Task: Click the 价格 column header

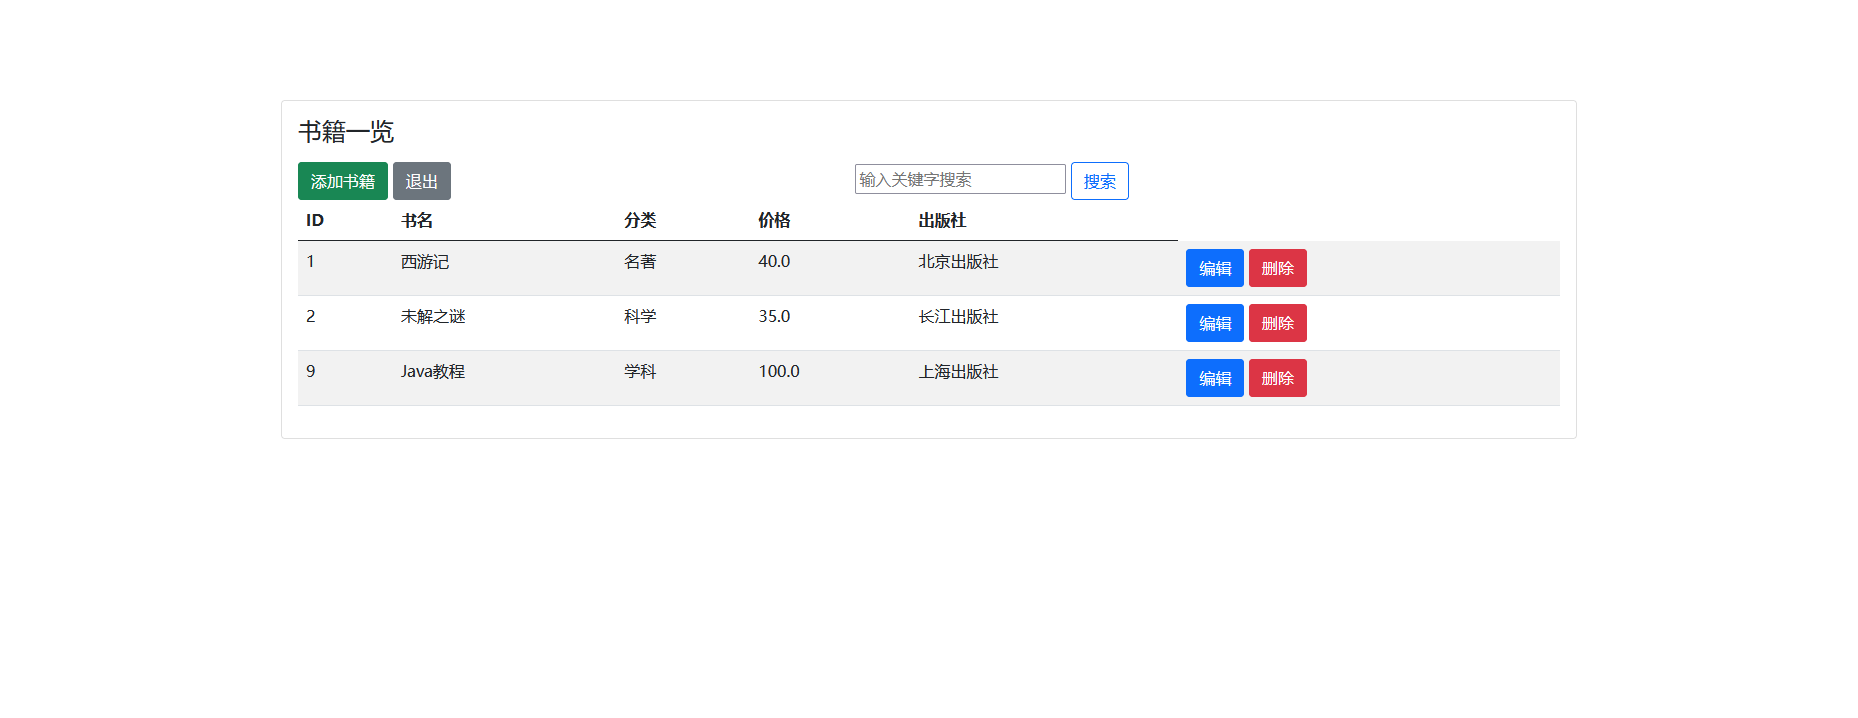Action: tap(774, 220)
